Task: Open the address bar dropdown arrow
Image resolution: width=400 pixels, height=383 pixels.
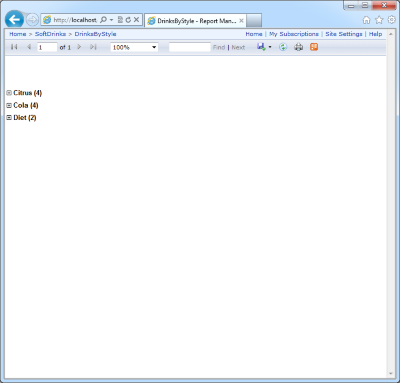Action: point(111,20)
